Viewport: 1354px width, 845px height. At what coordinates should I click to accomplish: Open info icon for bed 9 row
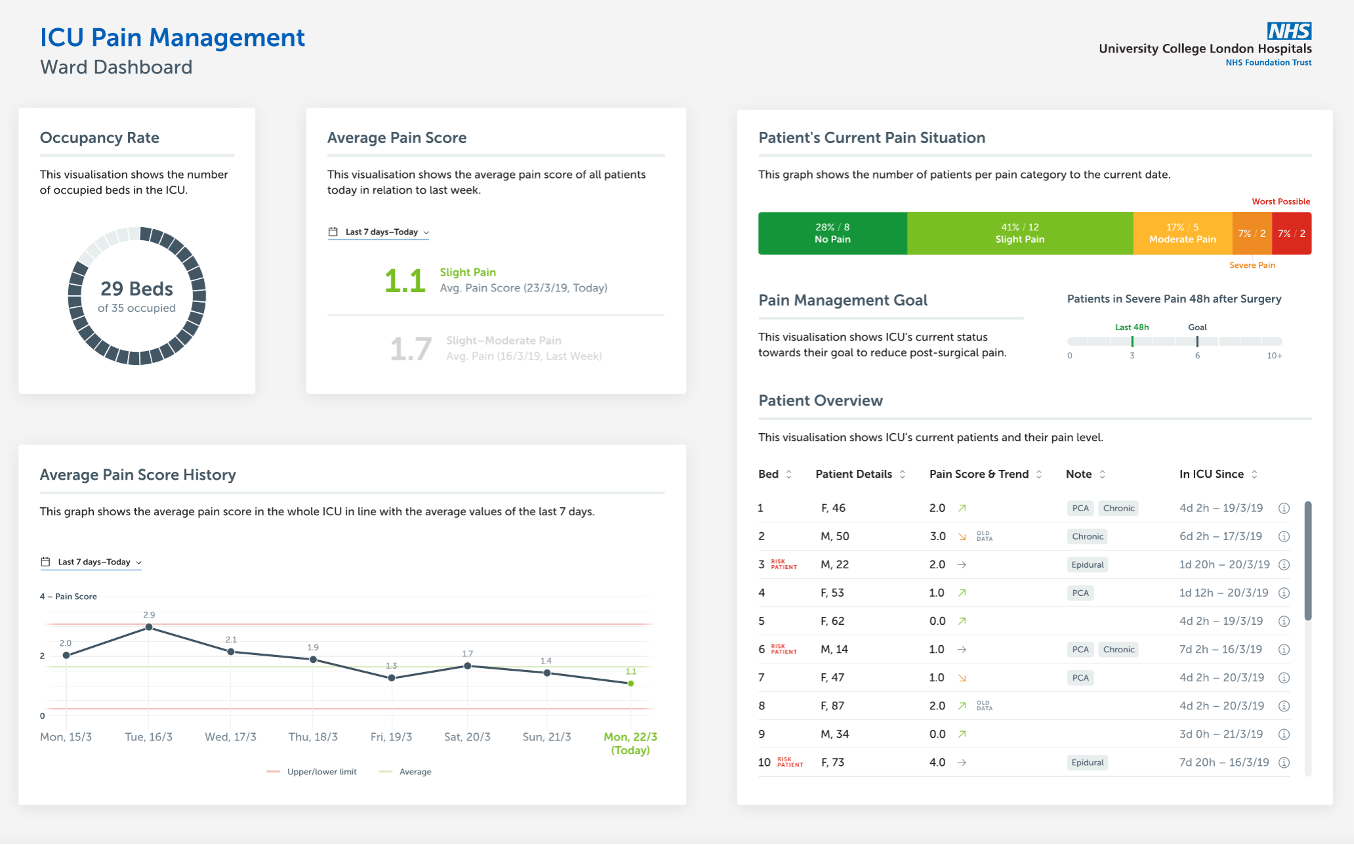click(x=1284, y=734)
